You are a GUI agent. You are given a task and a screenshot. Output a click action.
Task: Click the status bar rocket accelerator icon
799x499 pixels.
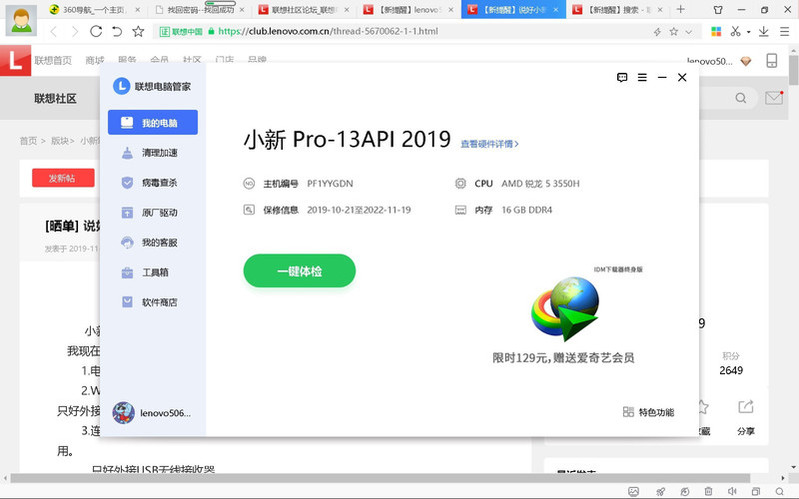click(660, 491)
